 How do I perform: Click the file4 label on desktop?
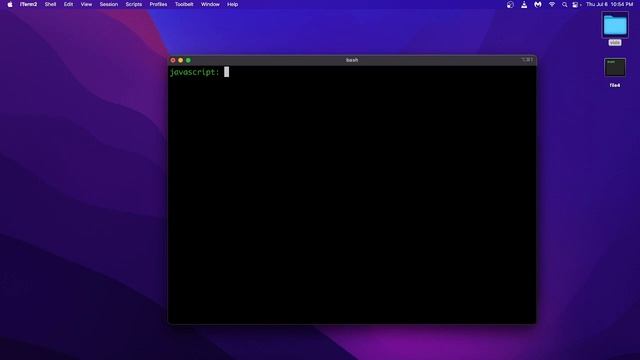tap(615, 85)
